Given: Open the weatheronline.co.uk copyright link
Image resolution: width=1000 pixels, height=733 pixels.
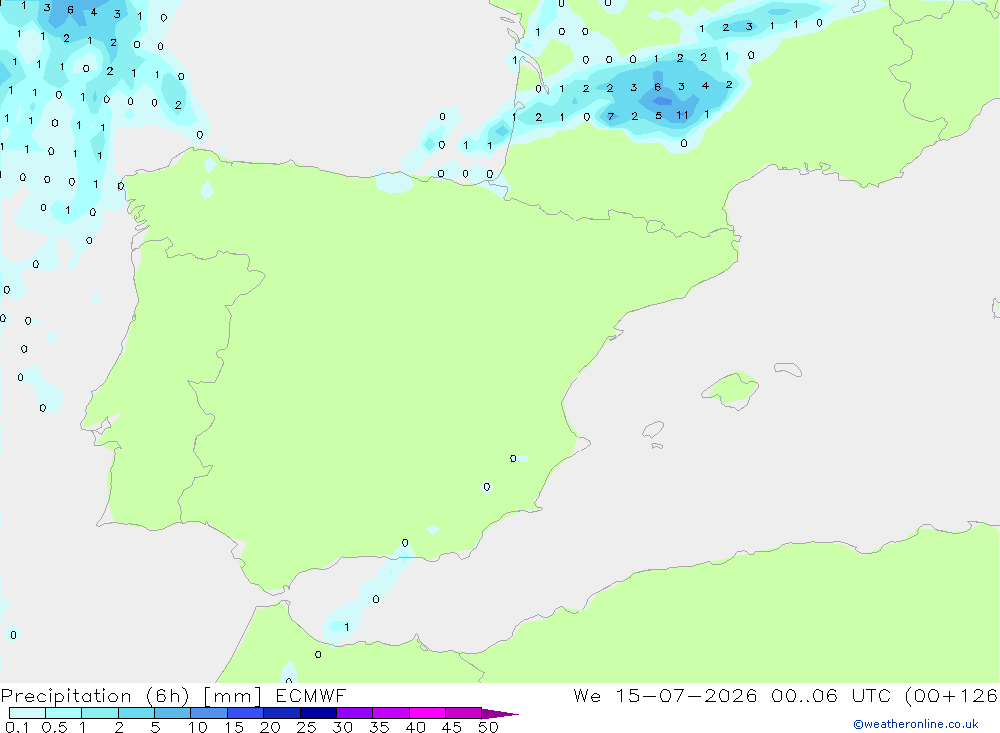Looking at the screenshot, I should (916, 724).
